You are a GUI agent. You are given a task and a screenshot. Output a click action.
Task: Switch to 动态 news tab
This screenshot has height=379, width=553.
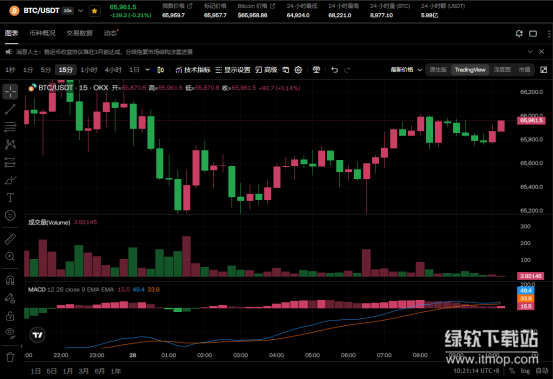(x=110, y=33)
